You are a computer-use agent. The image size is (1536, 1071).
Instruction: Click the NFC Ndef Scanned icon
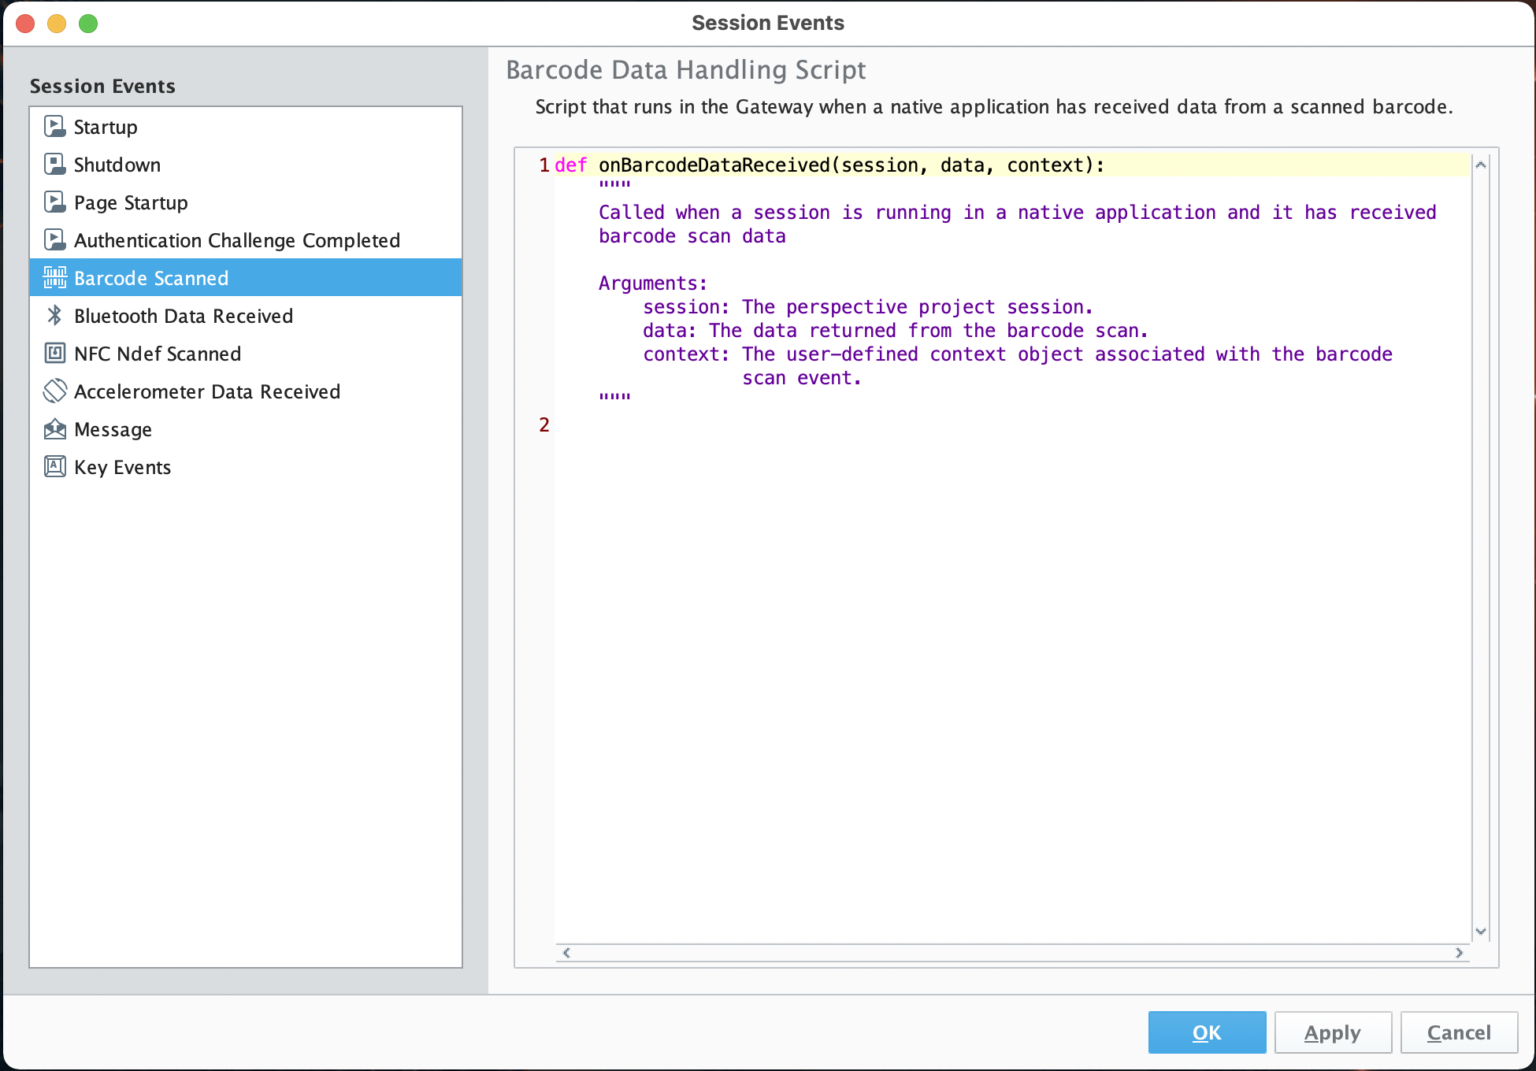(55, 353)
